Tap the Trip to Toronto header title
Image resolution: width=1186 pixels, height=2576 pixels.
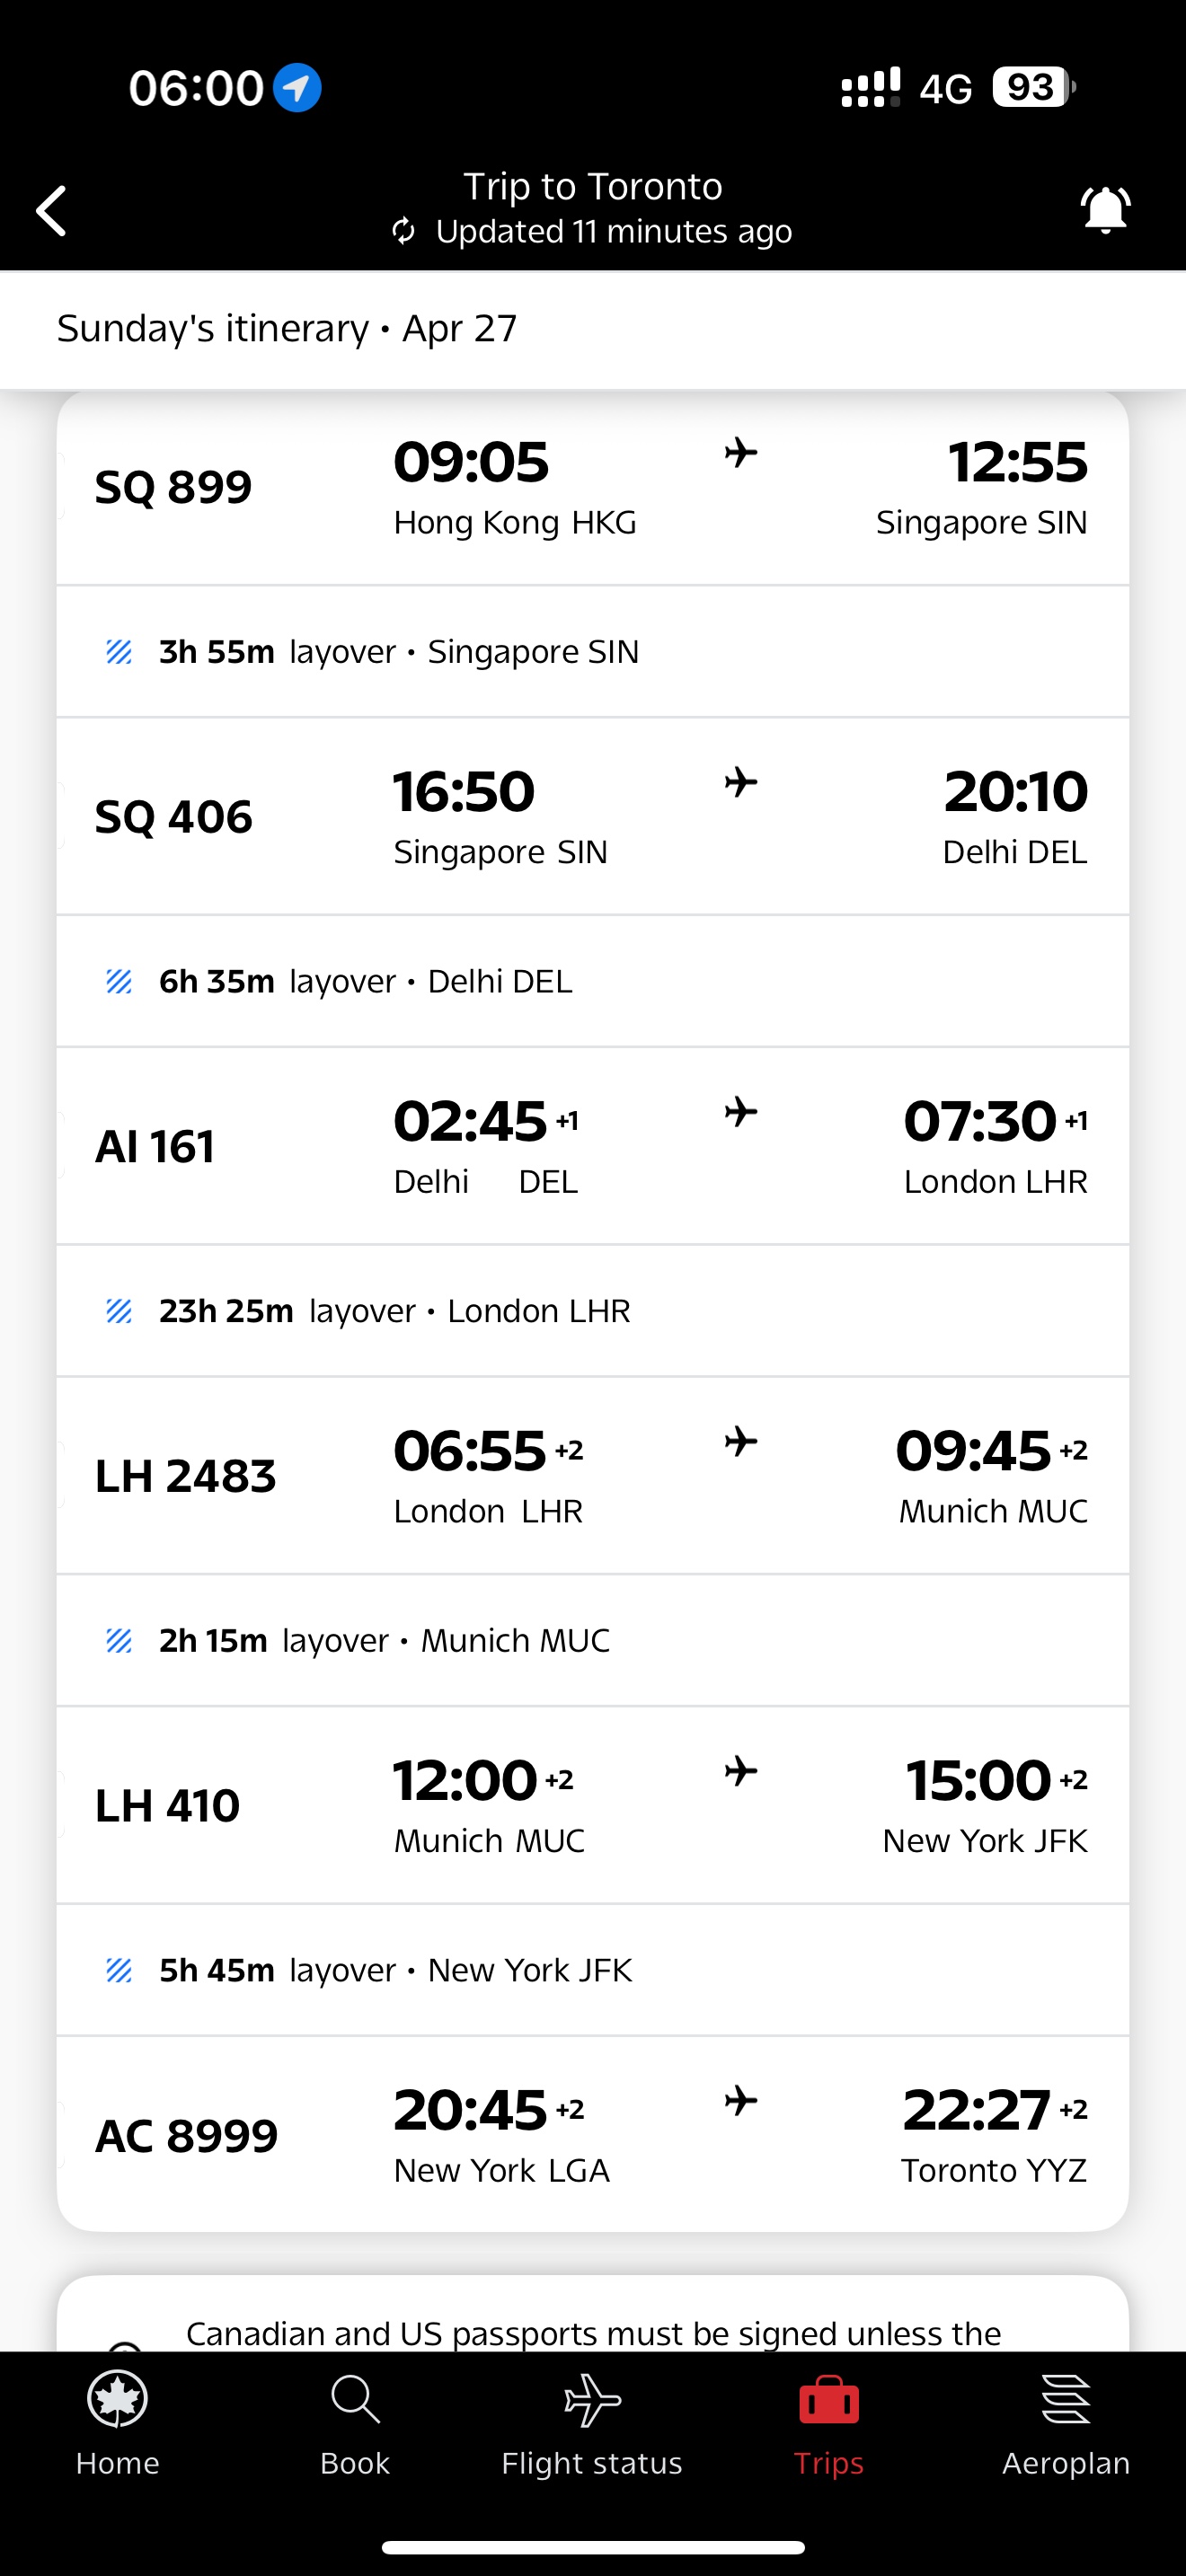coord(593,186)
